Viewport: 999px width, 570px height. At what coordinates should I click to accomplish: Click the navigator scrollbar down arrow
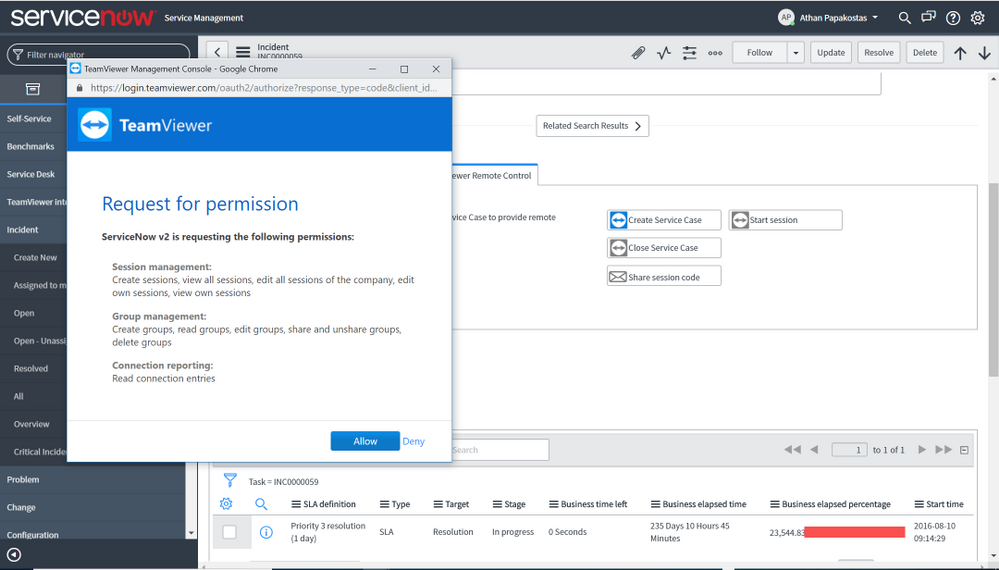(191, 533)
